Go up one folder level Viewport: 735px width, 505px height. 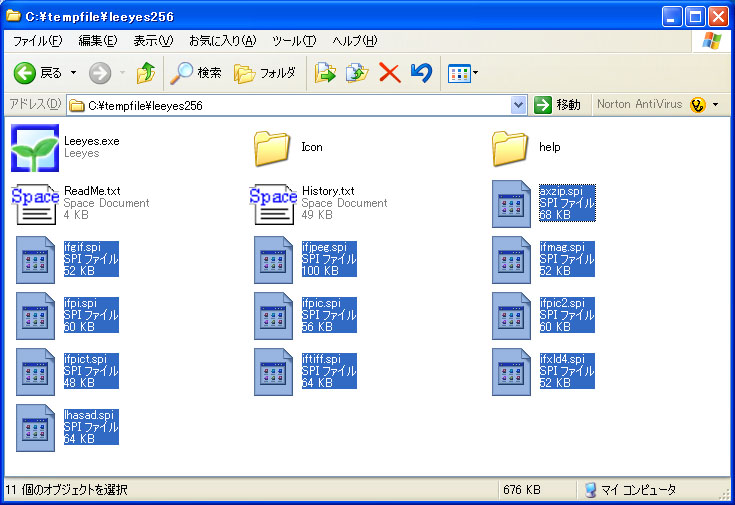point(146,73)
